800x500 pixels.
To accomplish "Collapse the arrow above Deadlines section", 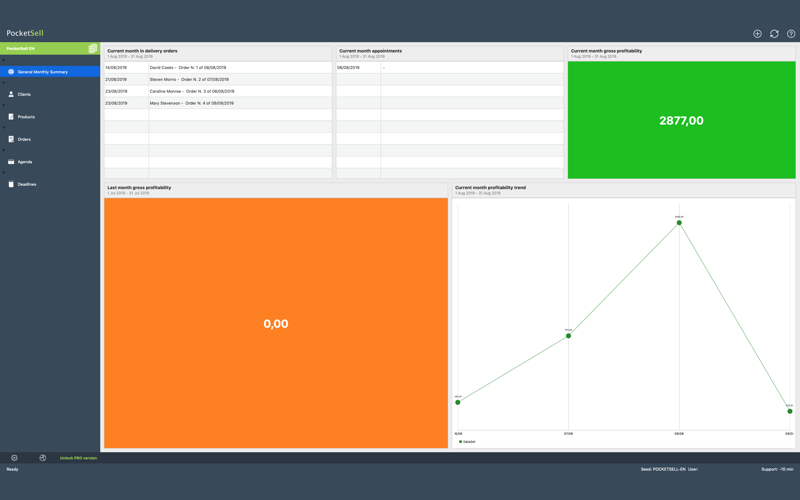I will click(4, 173).
